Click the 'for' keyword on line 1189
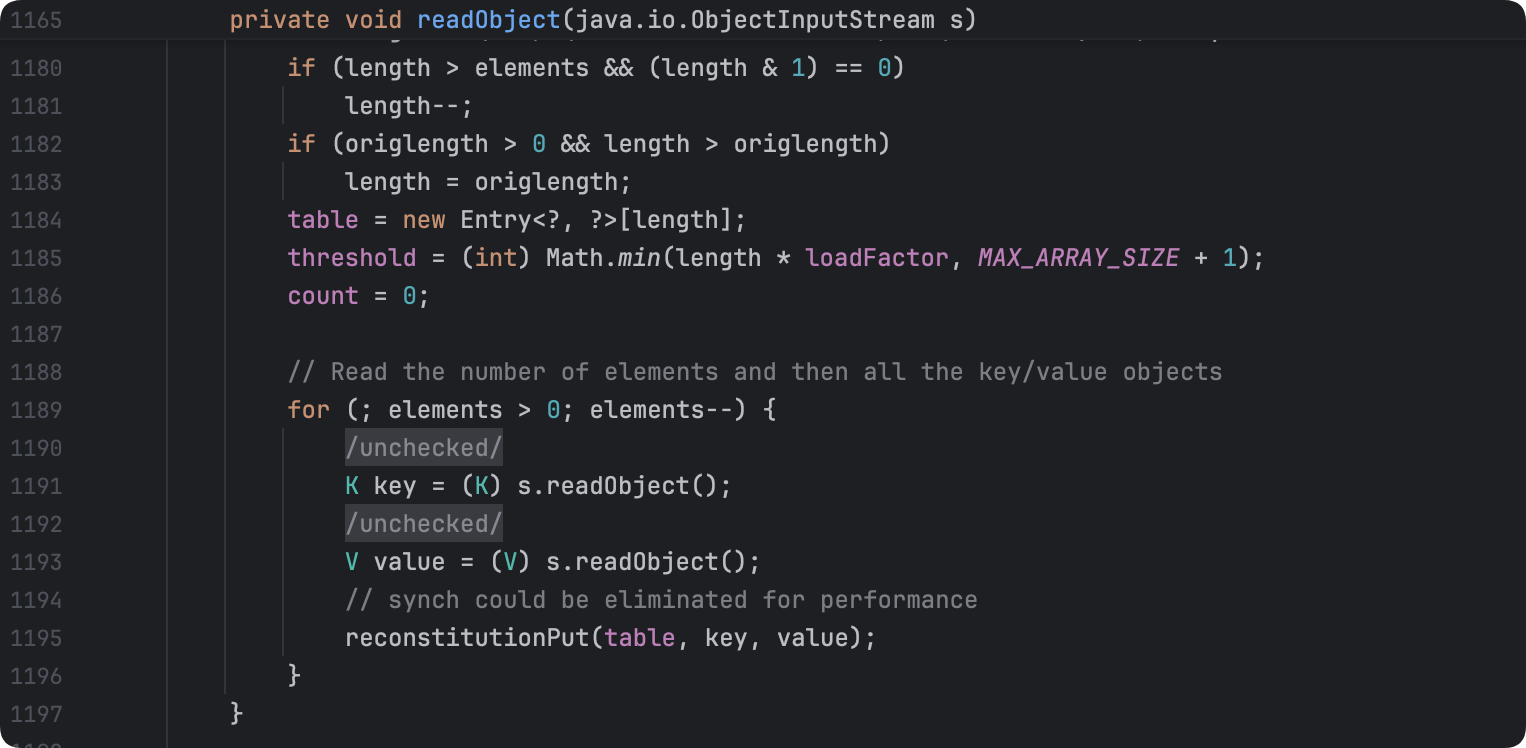Image resolution: width=1526 pixels, height=748 pixels. tap(308, 410)
